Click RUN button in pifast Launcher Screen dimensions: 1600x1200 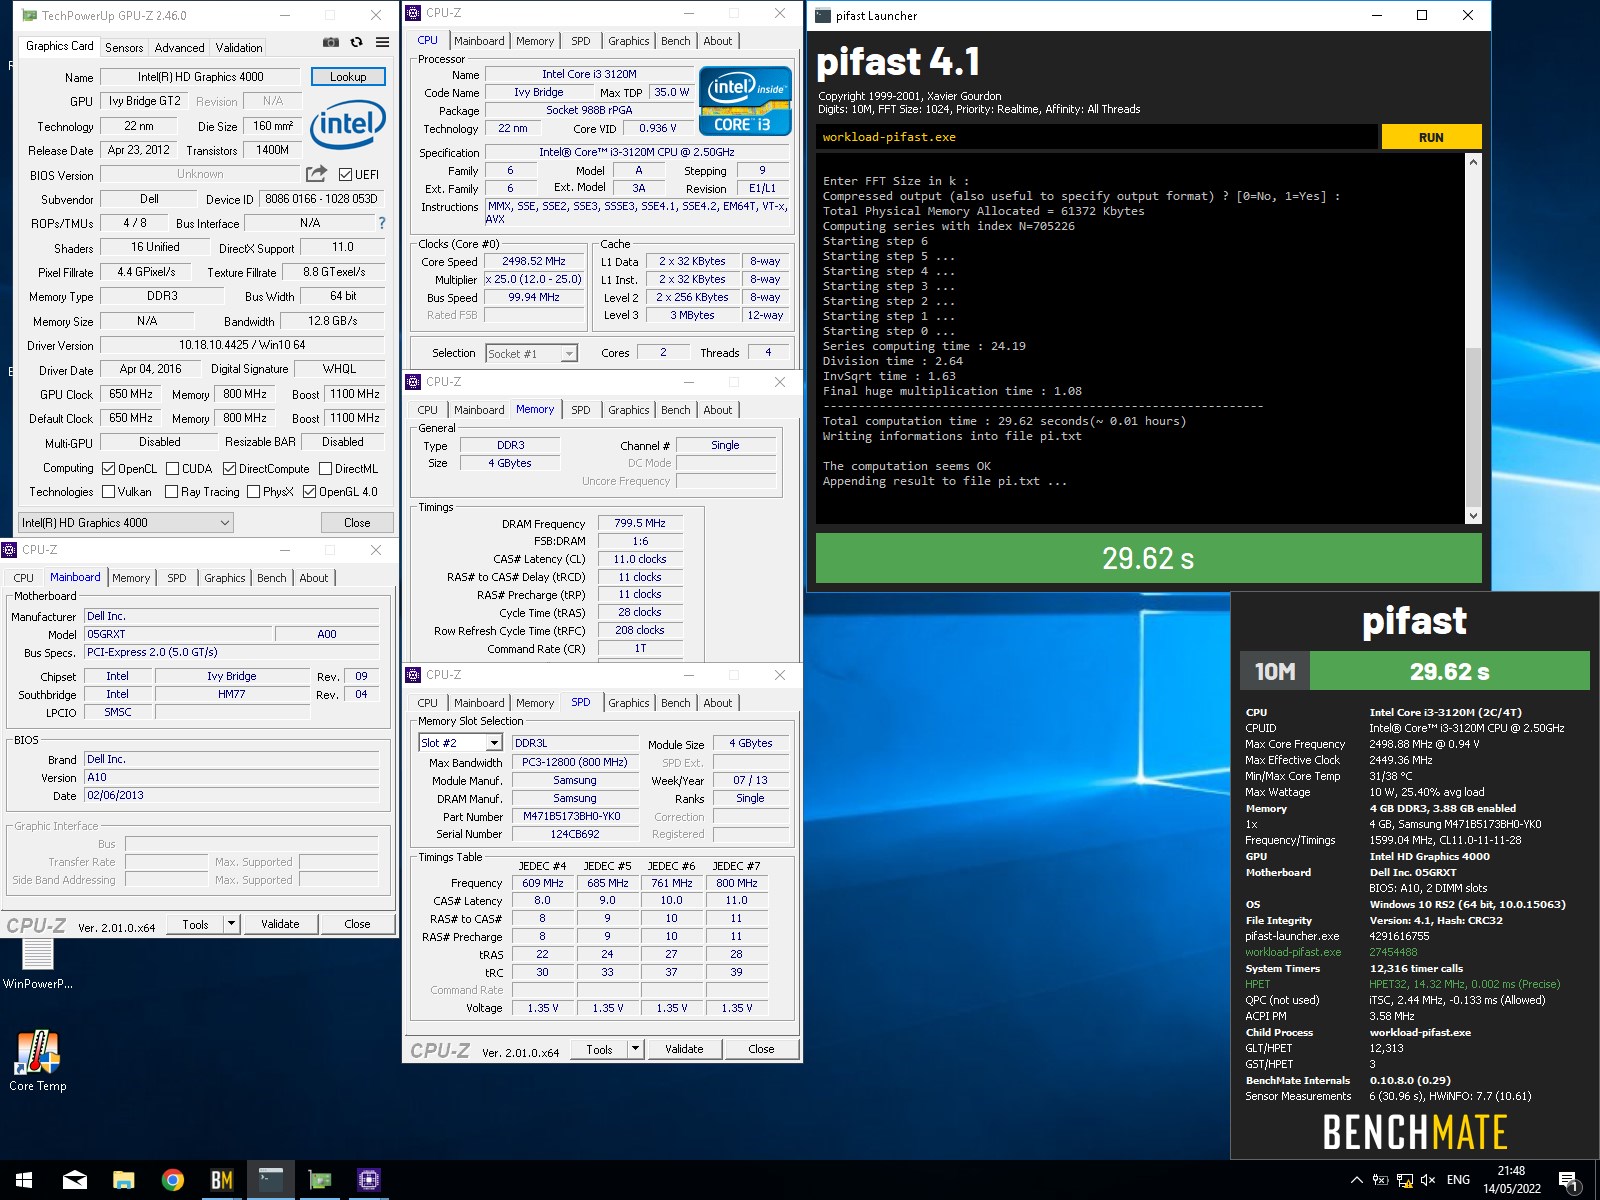click(1431, 137)
